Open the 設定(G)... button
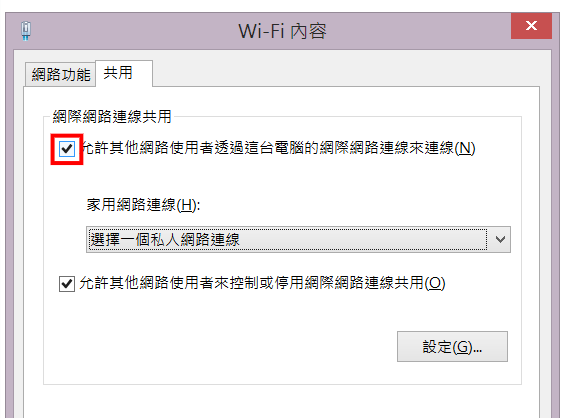This screenshot has width=586, height=418. coord(452,347)
